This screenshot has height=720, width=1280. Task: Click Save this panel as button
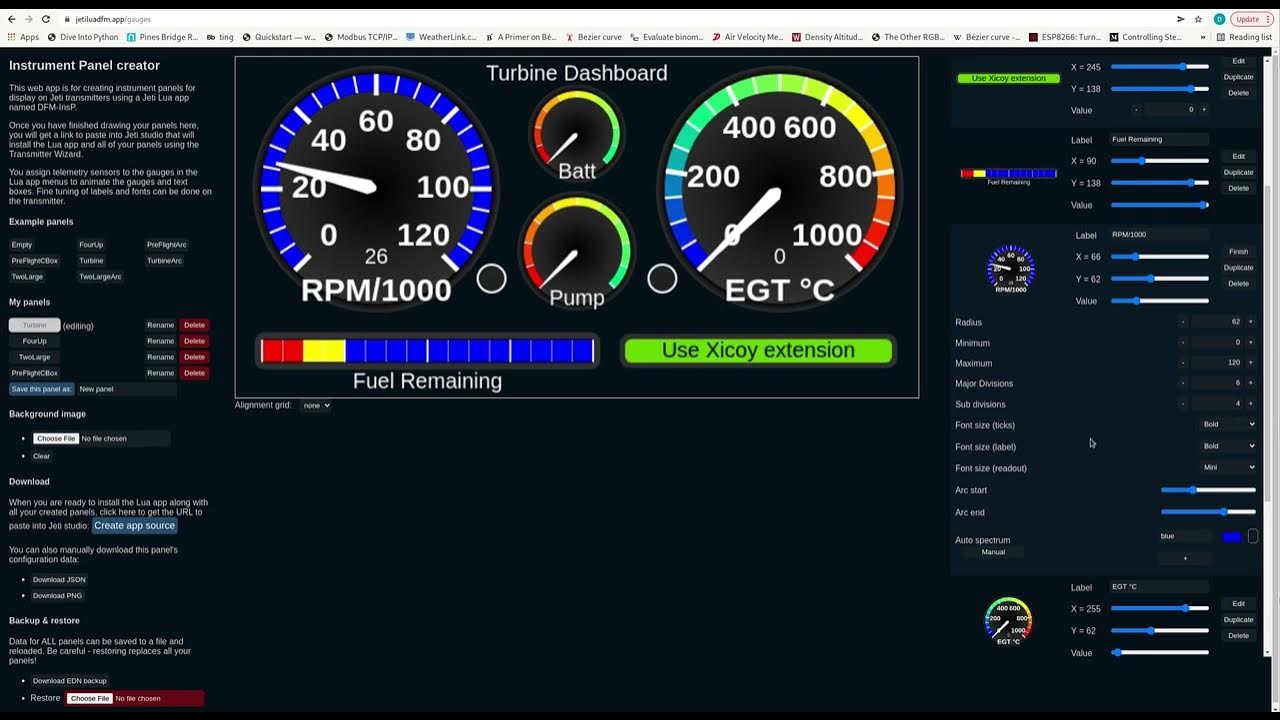pyautogui.click(x=41, y=389)
